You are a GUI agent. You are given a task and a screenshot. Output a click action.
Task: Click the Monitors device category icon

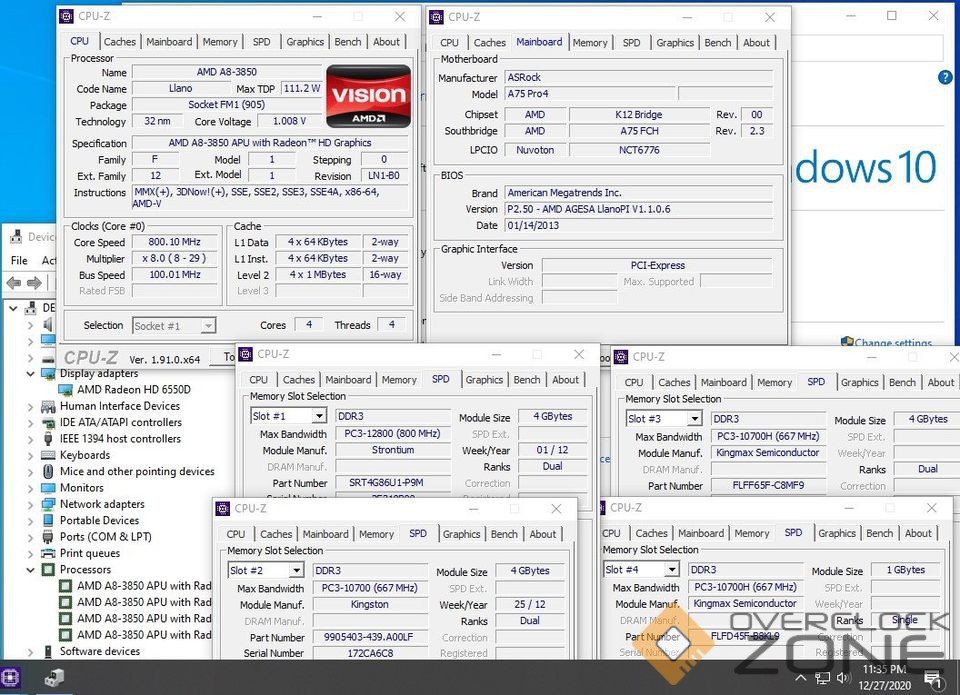[48, 488]
